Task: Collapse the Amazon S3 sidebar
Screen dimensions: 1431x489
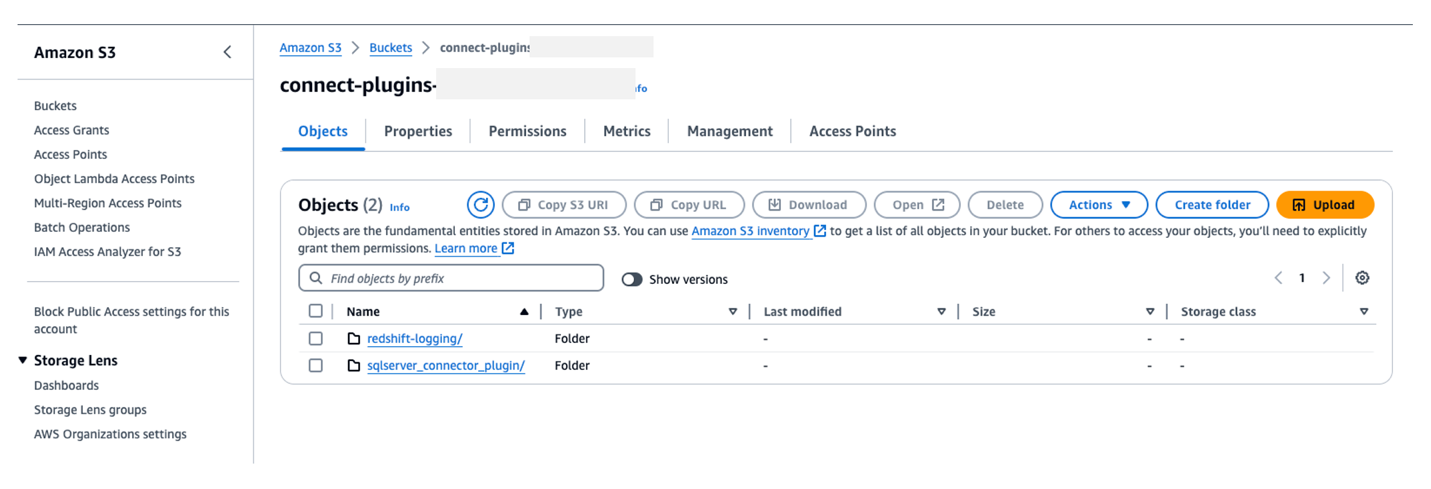Action: pyautogui.click(x=227, y=52)
